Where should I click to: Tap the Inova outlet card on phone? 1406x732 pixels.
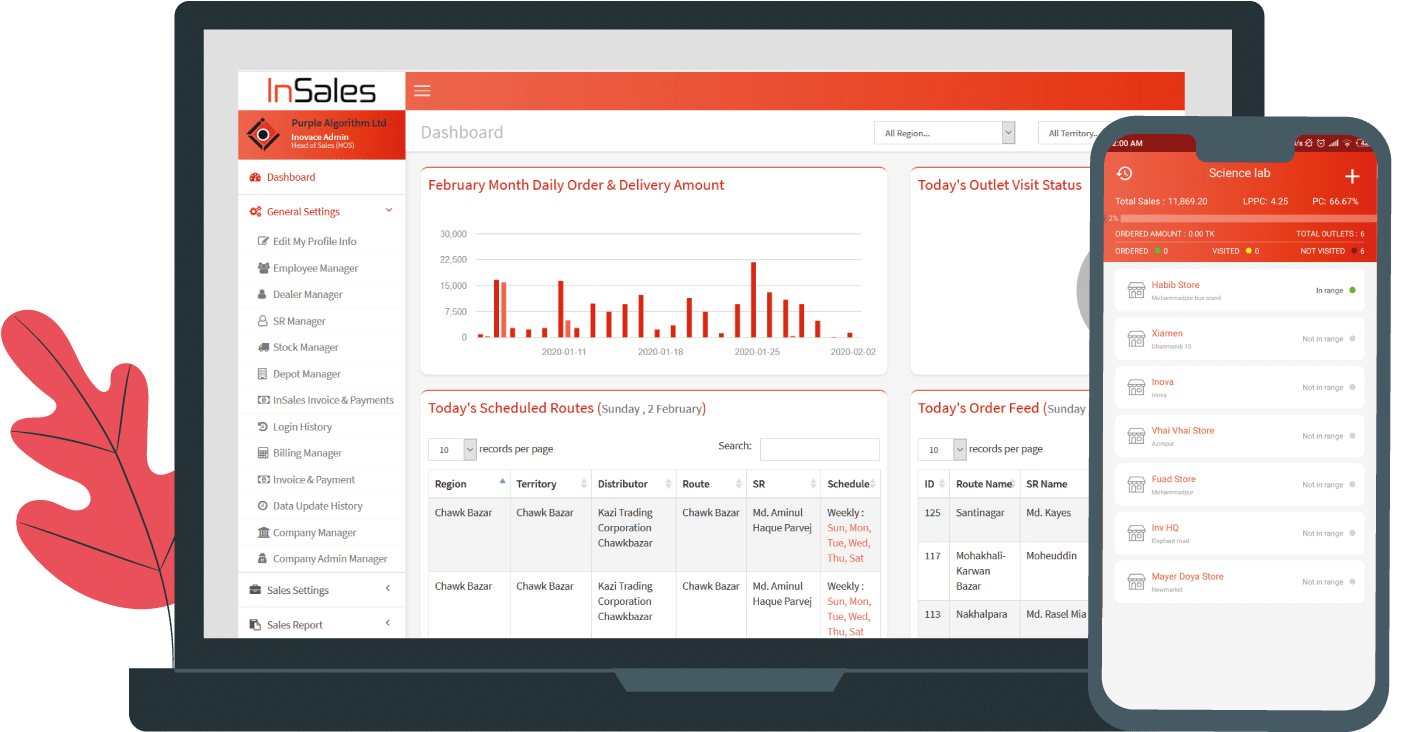point(1240,387)
